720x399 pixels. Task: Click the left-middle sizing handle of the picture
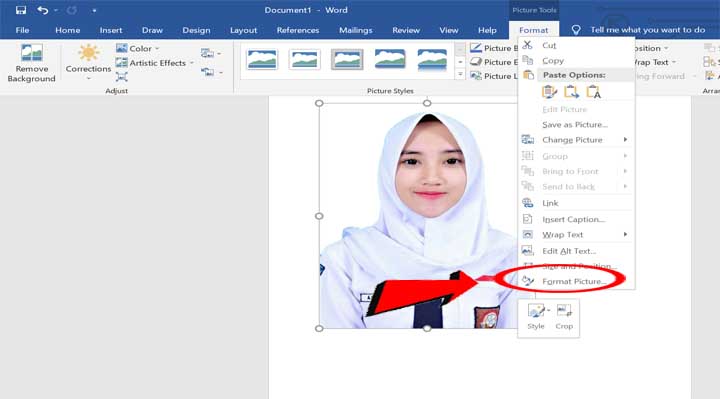(x=319, y=216)
